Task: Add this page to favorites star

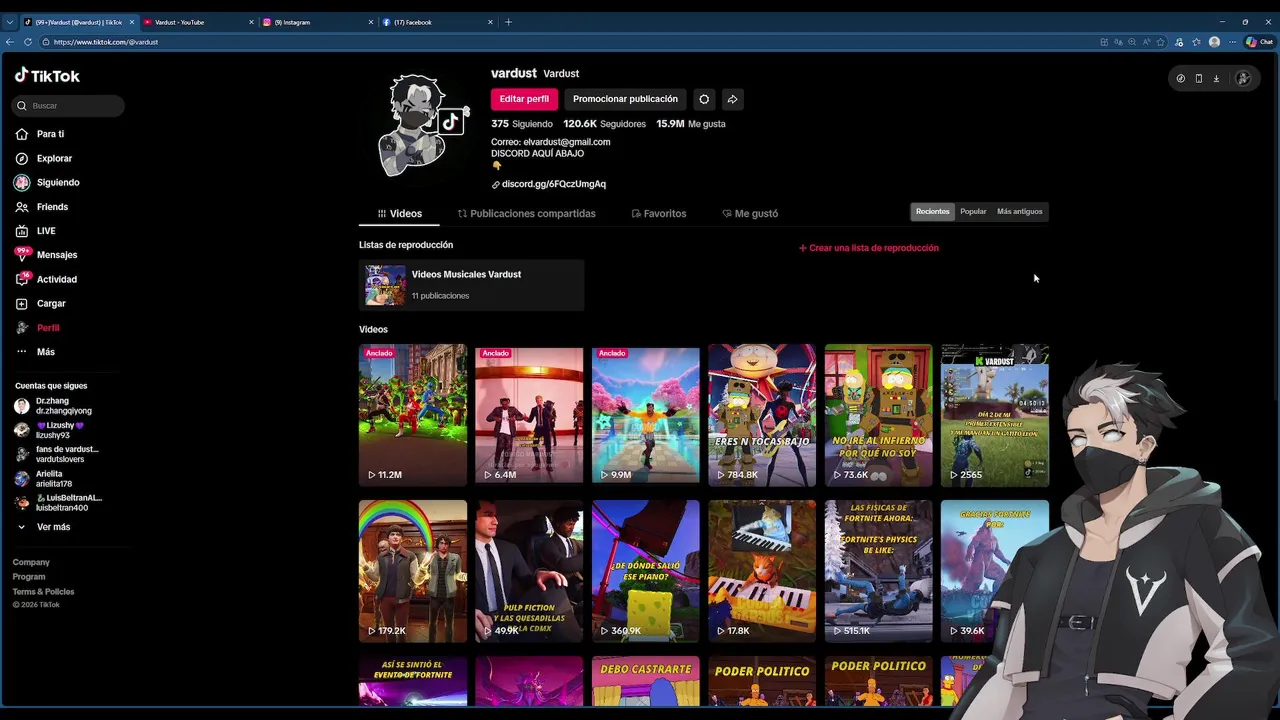Action: point(1160,42)
